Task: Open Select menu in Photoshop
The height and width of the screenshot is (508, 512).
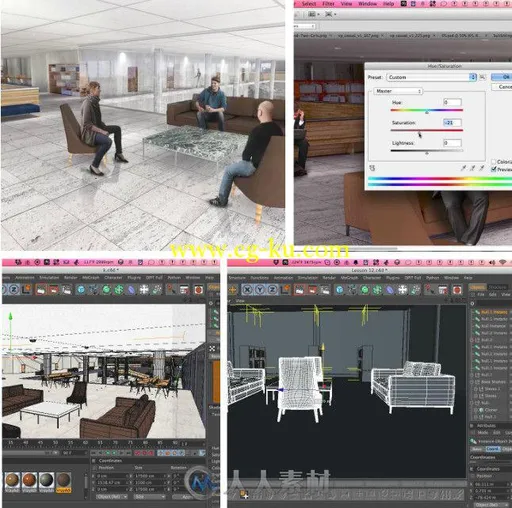Action: (309, 4)
